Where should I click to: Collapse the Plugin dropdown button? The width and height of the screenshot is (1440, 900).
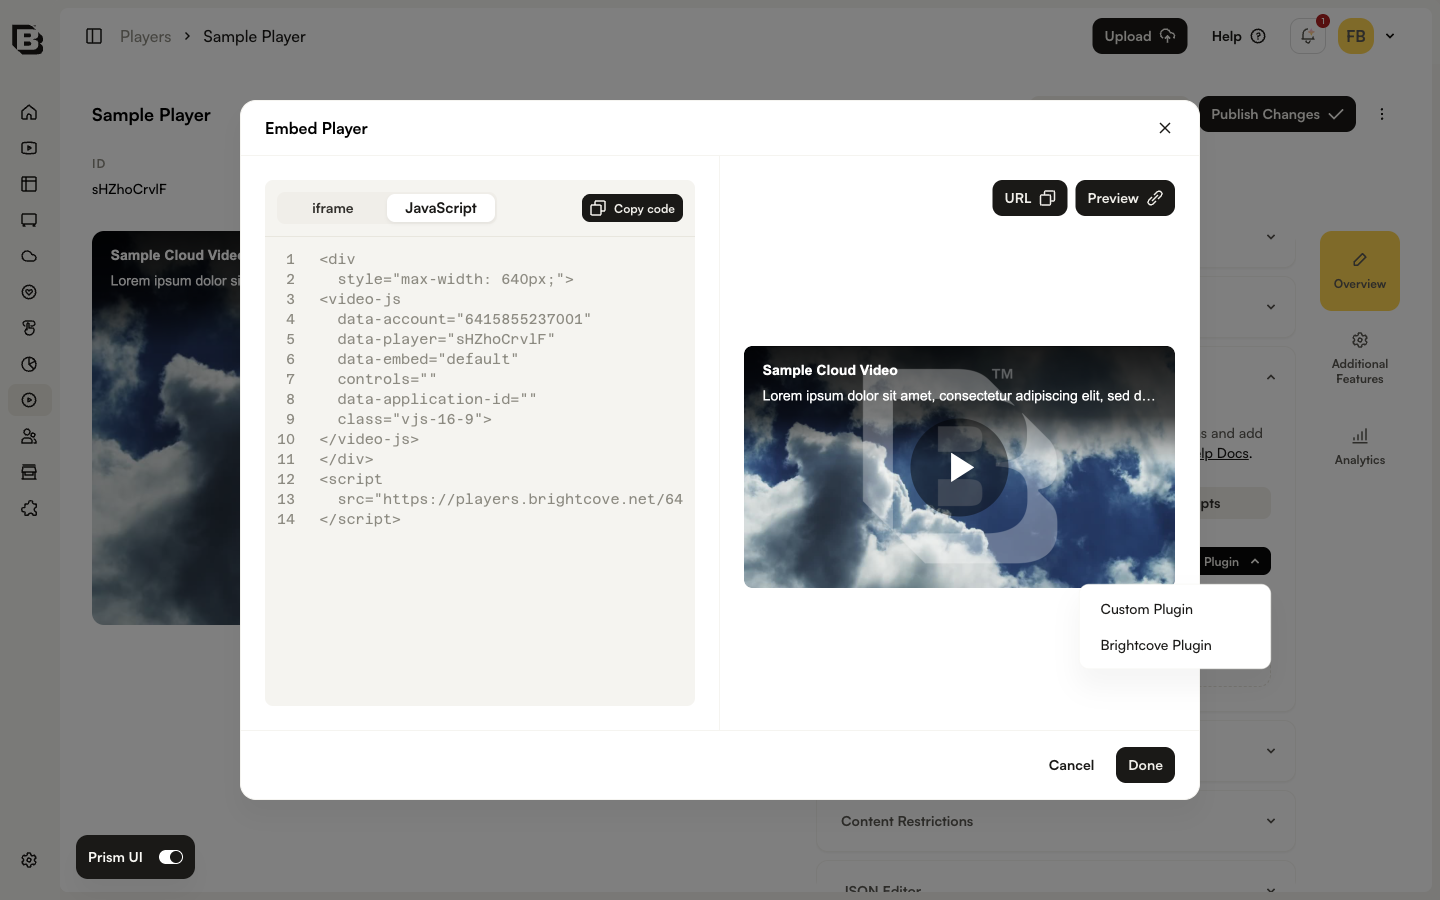1234,562
